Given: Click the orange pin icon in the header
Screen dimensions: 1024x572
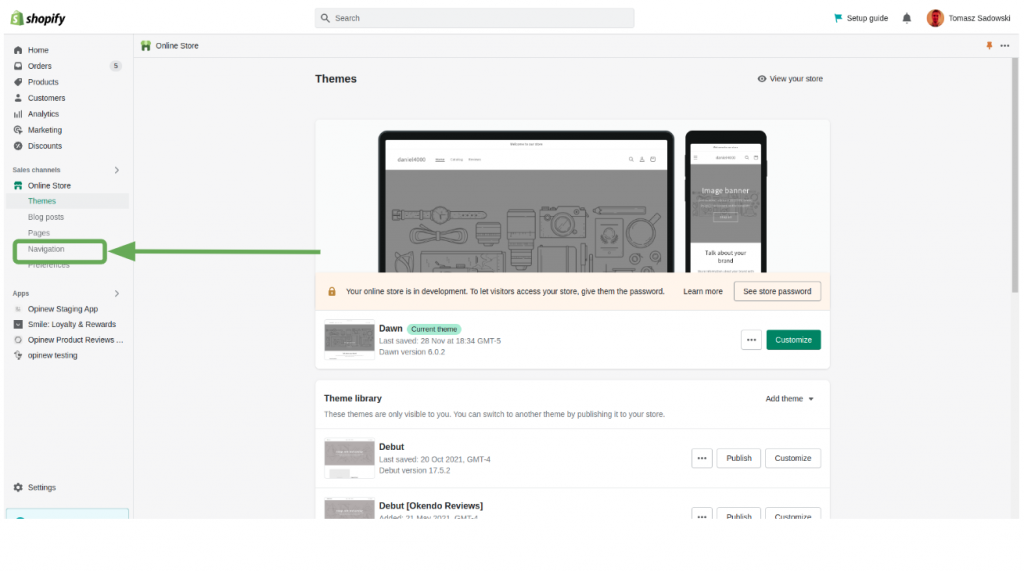Looking at the screenshot, I should (989, 46).
